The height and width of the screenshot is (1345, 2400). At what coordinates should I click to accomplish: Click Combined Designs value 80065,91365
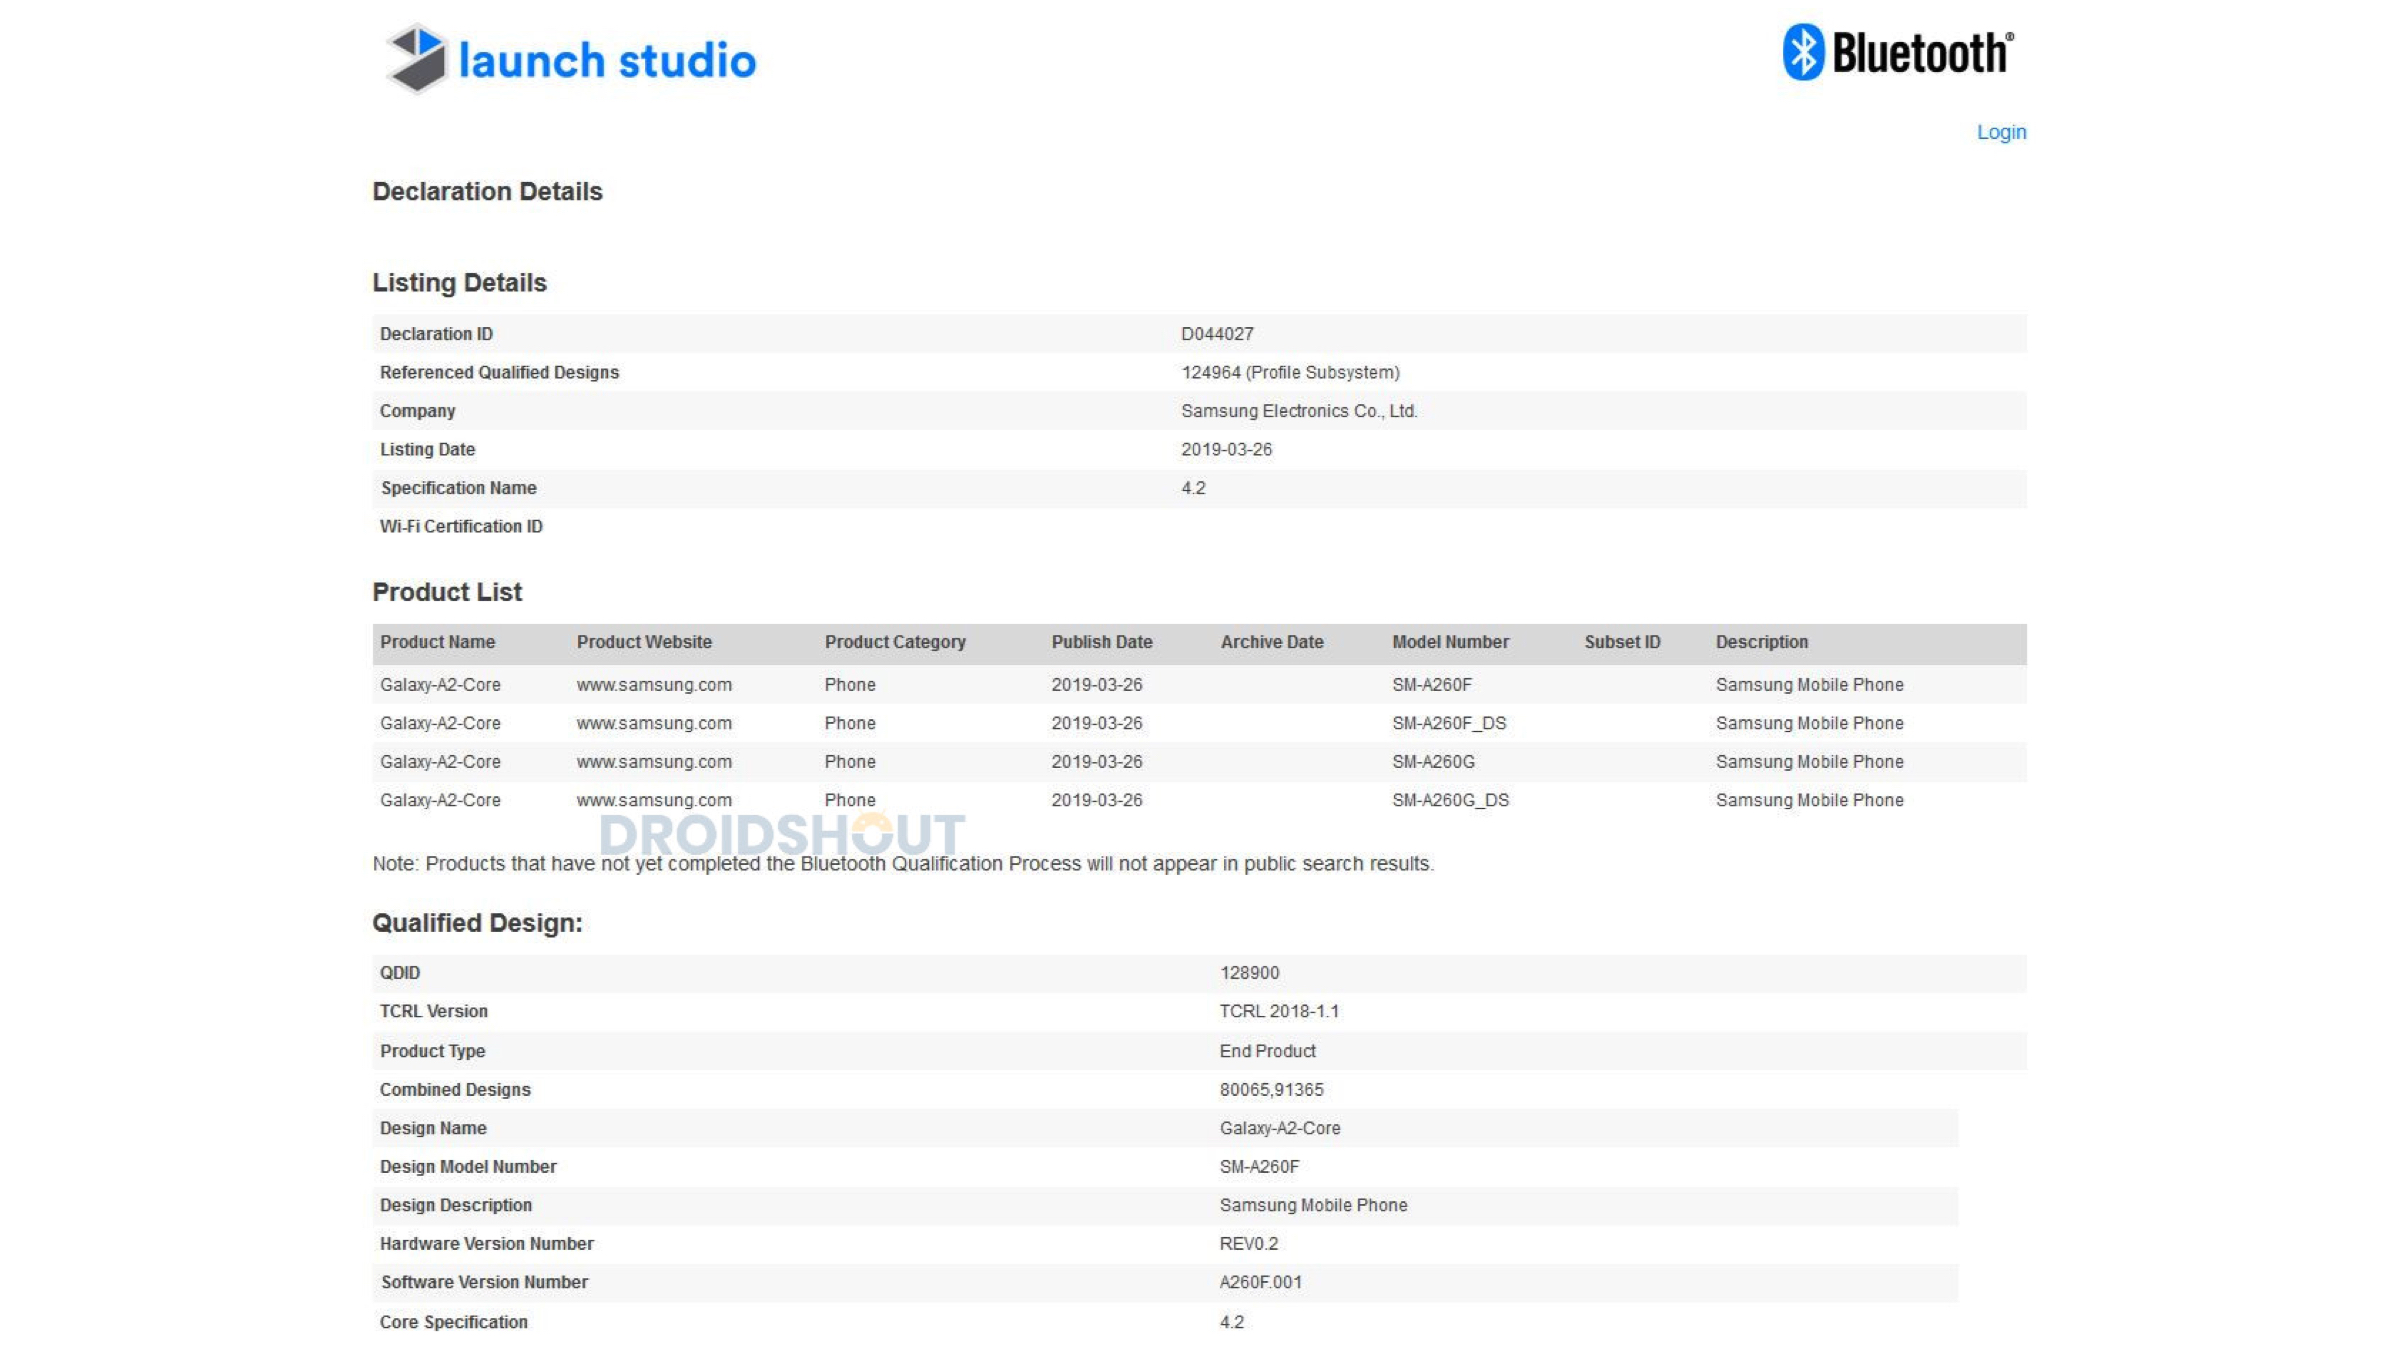1270,1090
